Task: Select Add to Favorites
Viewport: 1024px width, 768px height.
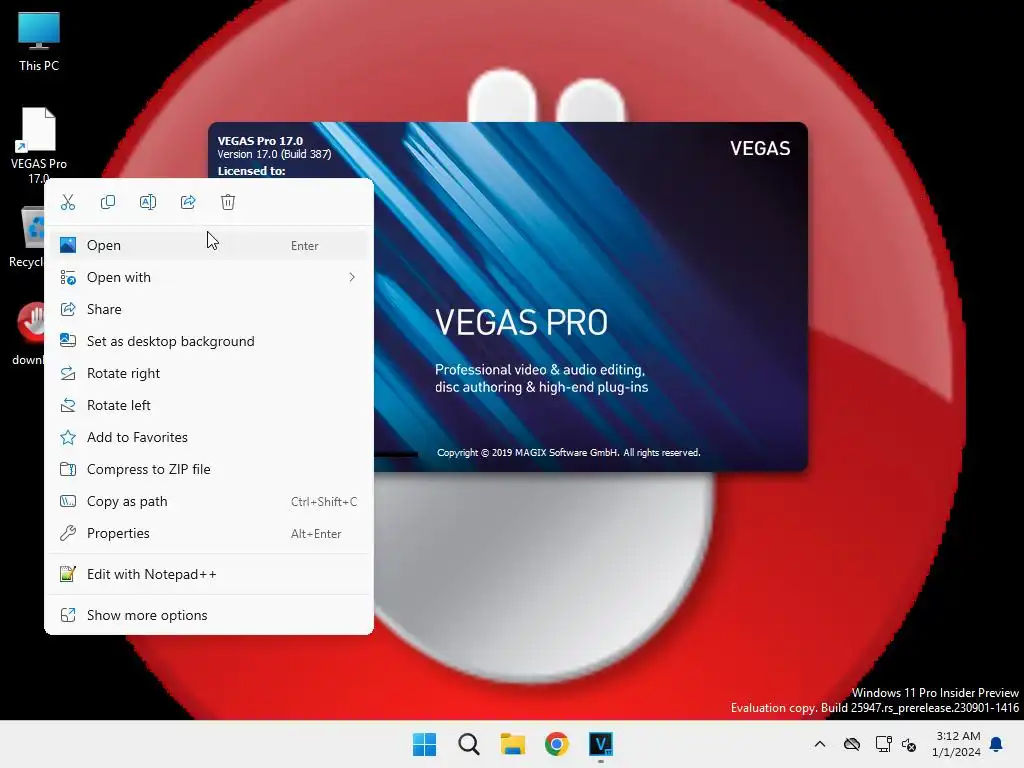Action: [209, 437]
